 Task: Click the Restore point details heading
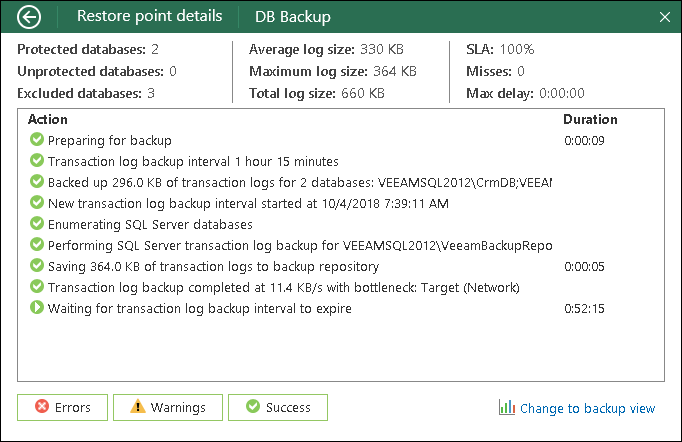150,16
